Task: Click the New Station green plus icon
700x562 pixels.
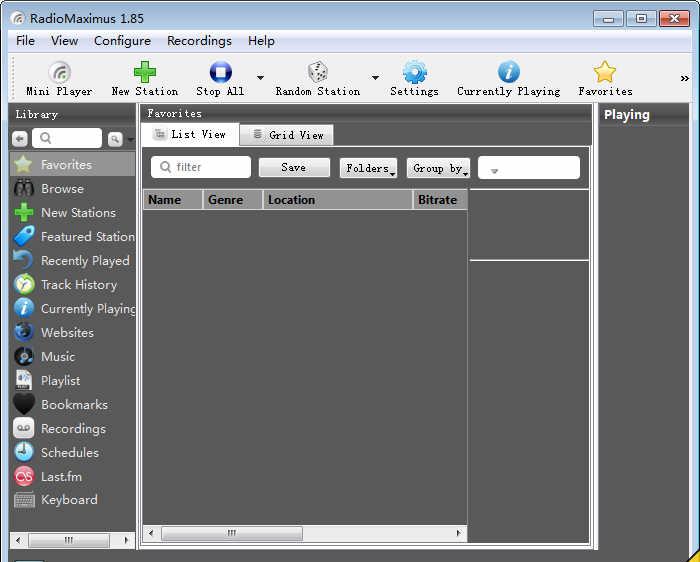Action: (x=145, y=72)
